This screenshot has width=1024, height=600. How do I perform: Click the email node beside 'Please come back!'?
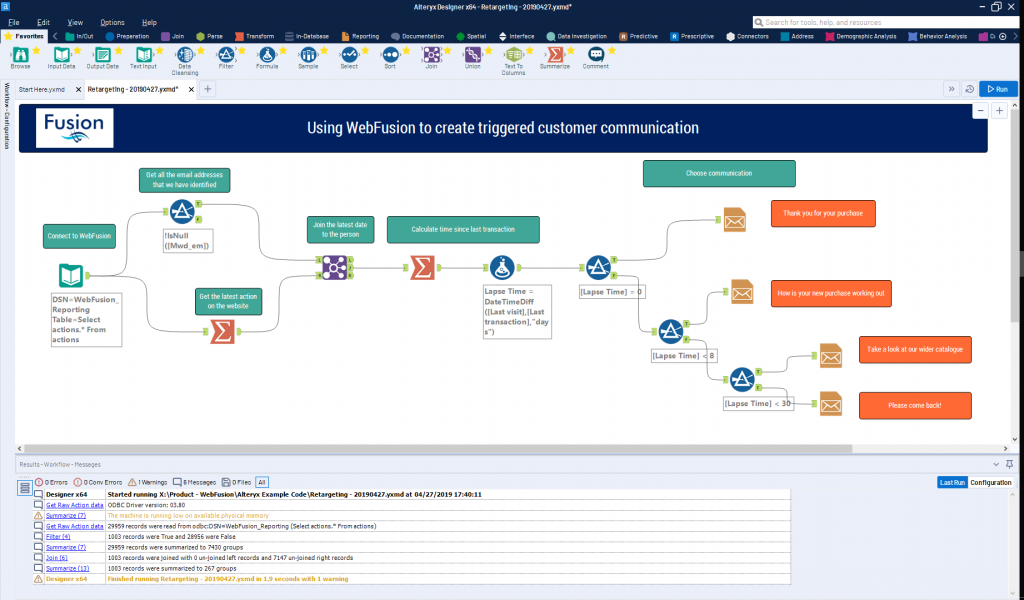831,404
